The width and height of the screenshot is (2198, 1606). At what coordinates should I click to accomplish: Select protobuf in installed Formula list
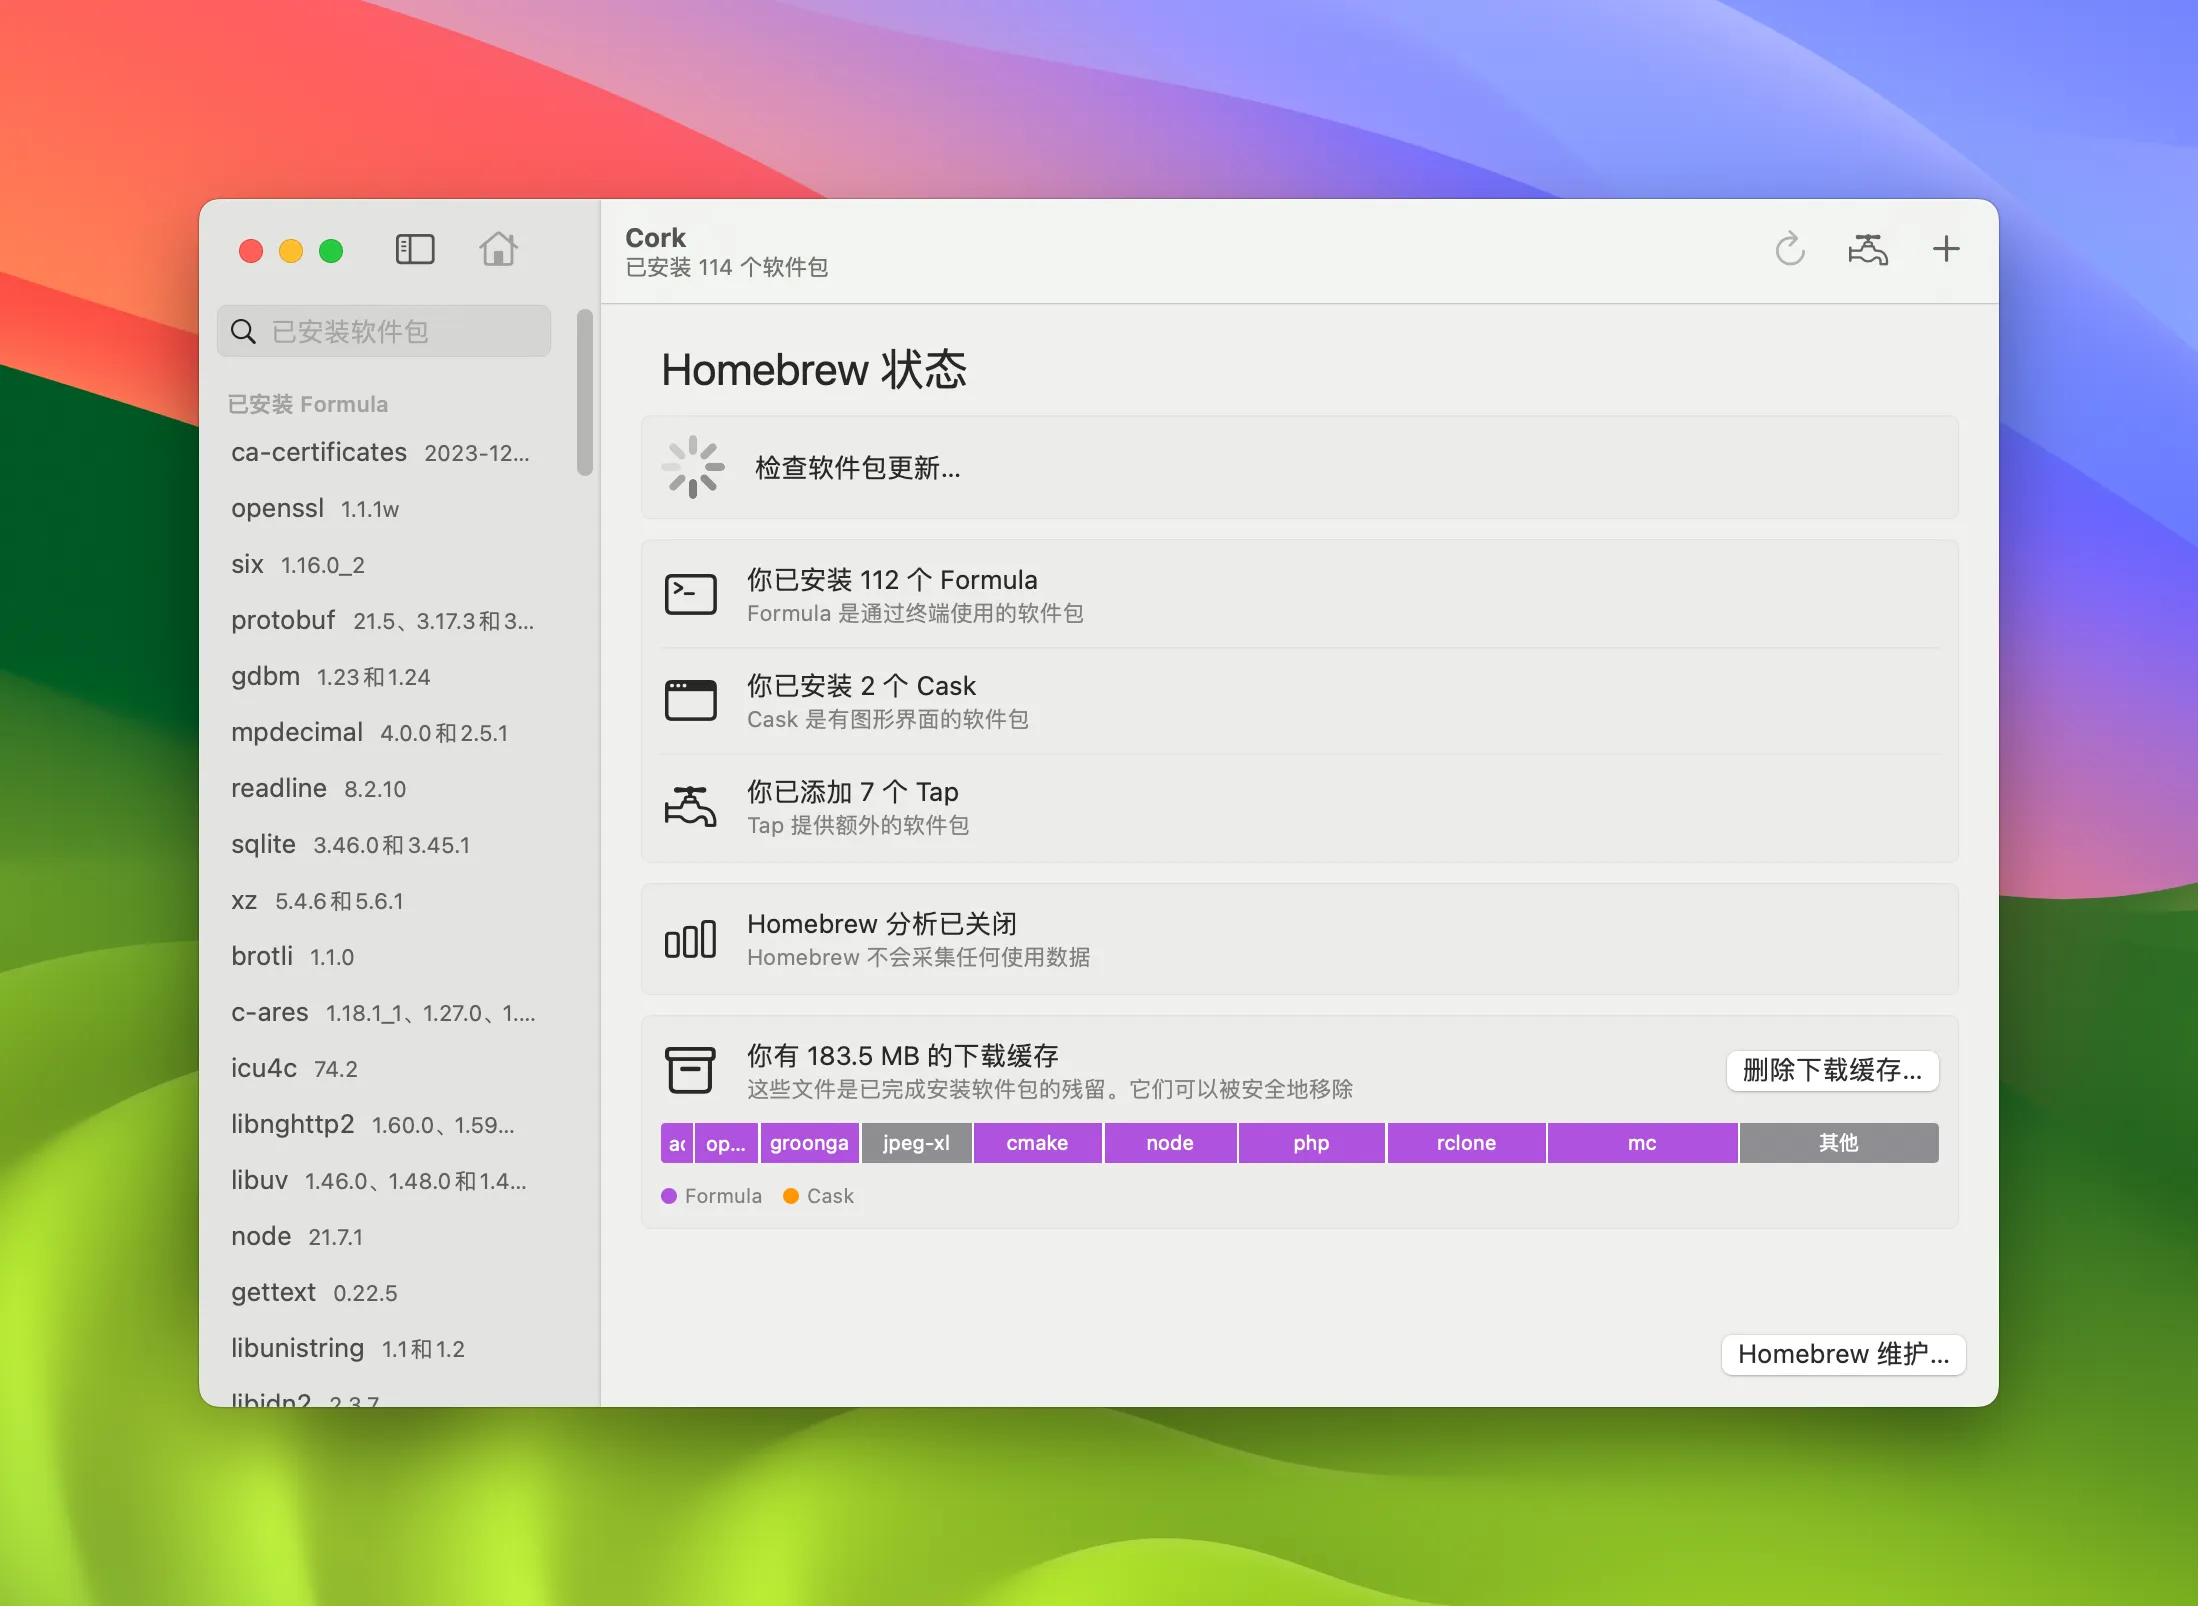pos(380,621)
